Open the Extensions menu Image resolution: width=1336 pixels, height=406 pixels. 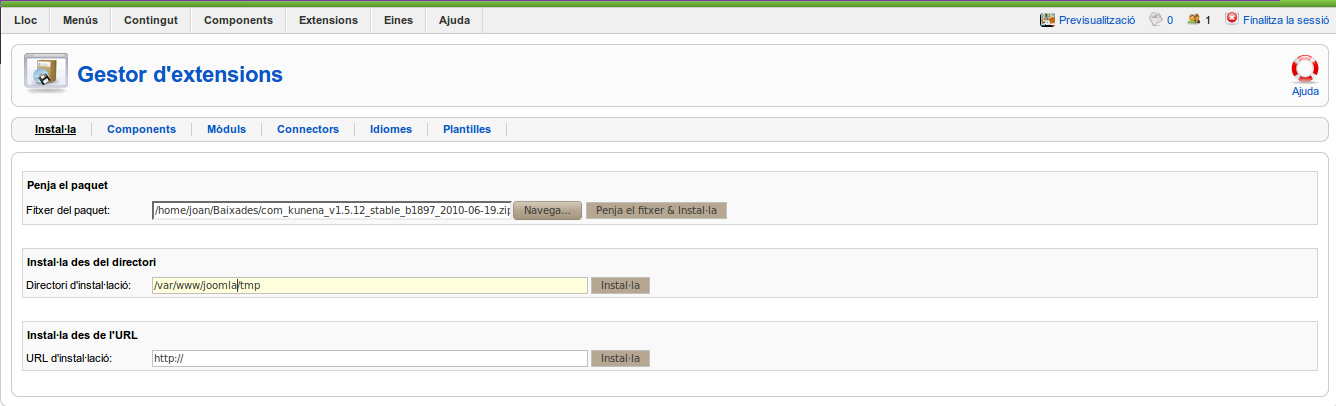[x=328, y=20]
